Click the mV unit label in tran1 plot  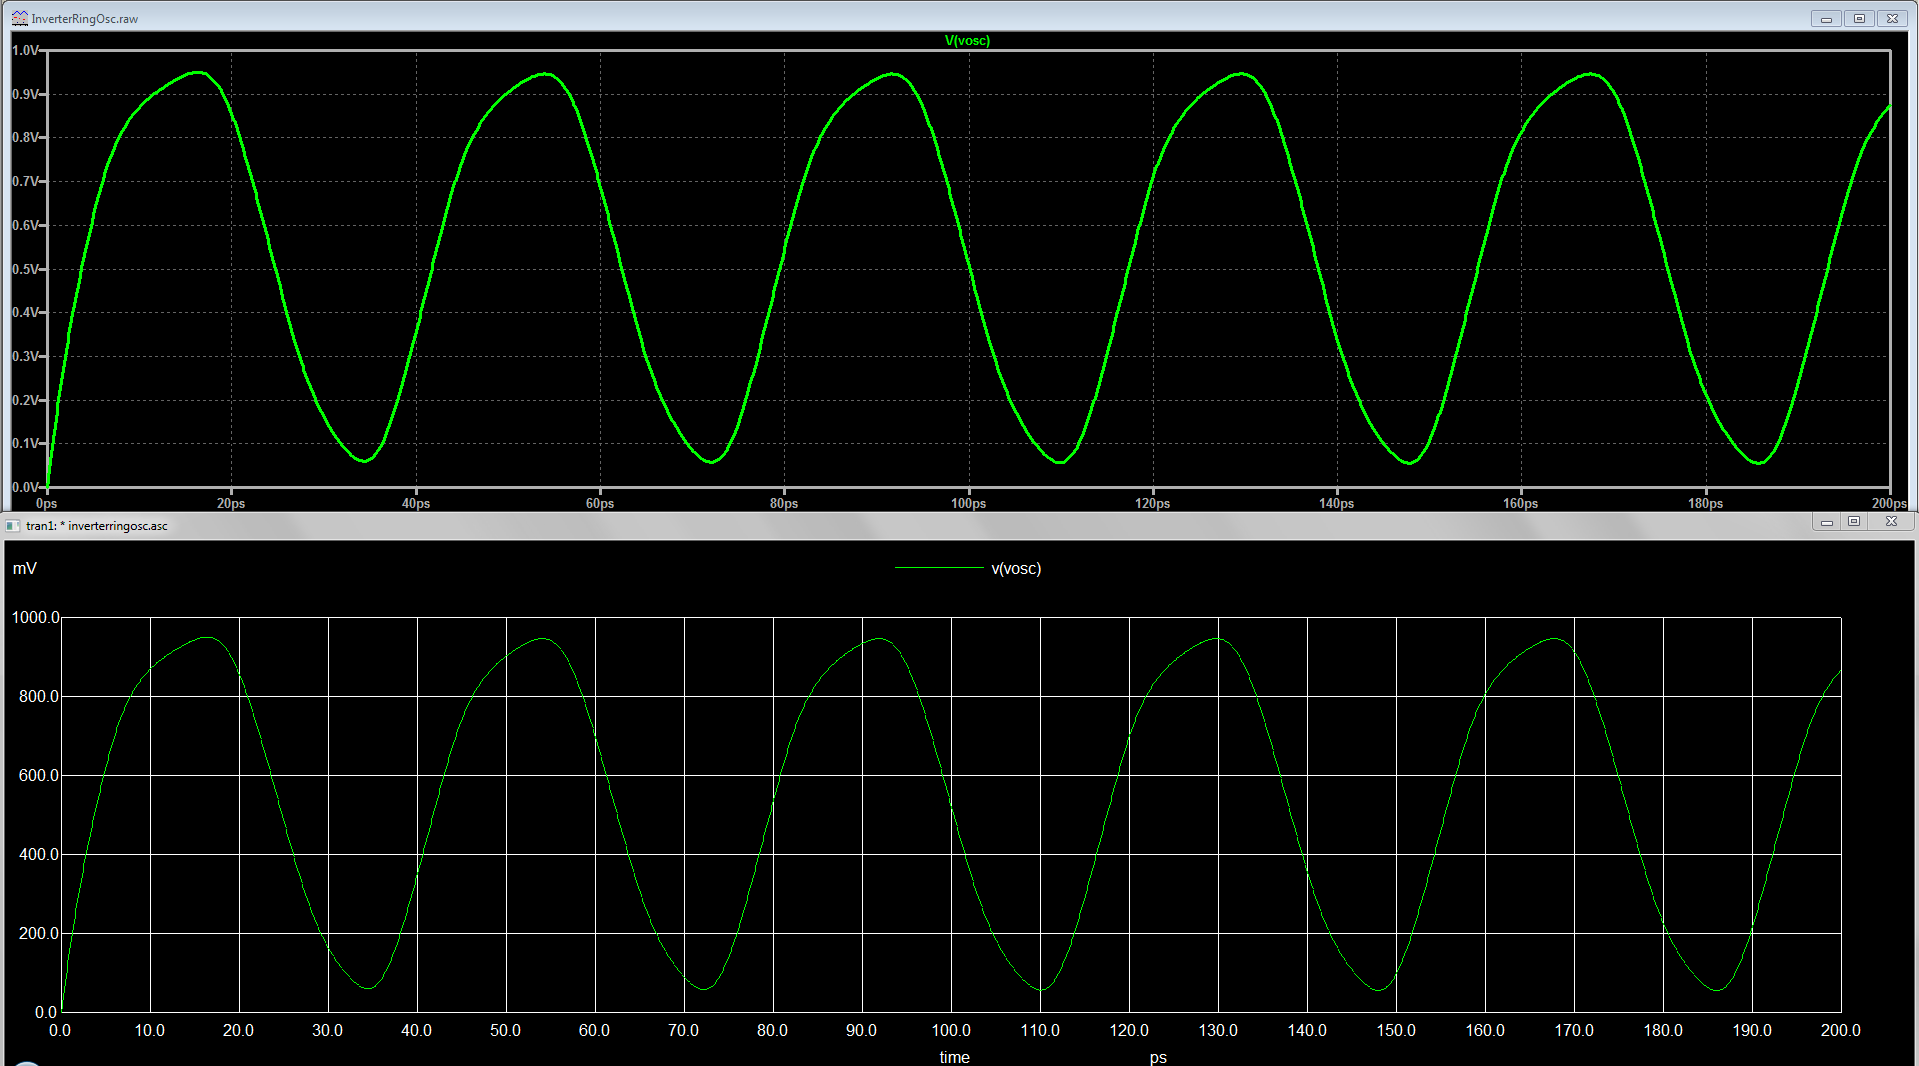(25, 568)
